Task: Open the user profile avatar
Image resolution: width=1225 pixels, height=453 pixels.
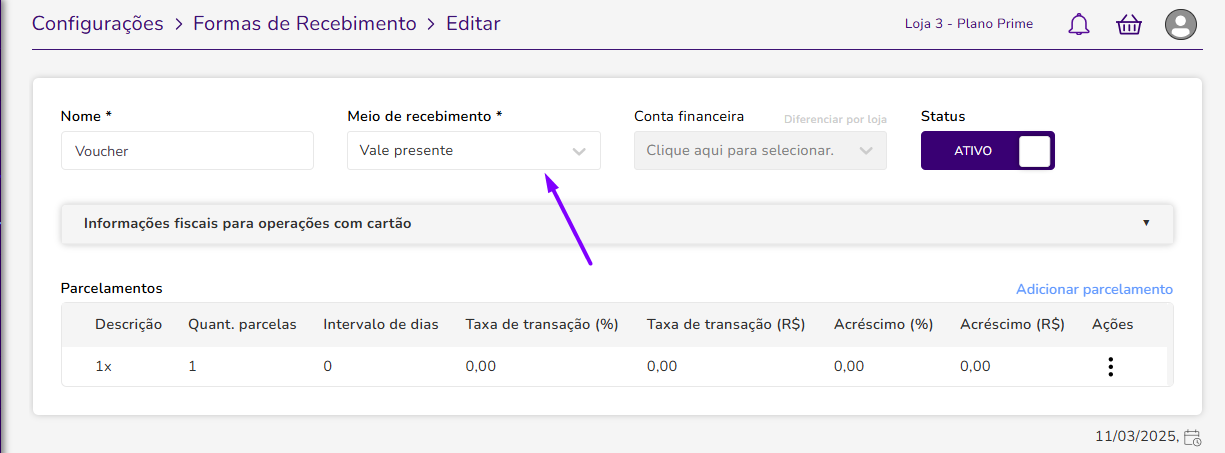Action: [x=1181, y=24]
